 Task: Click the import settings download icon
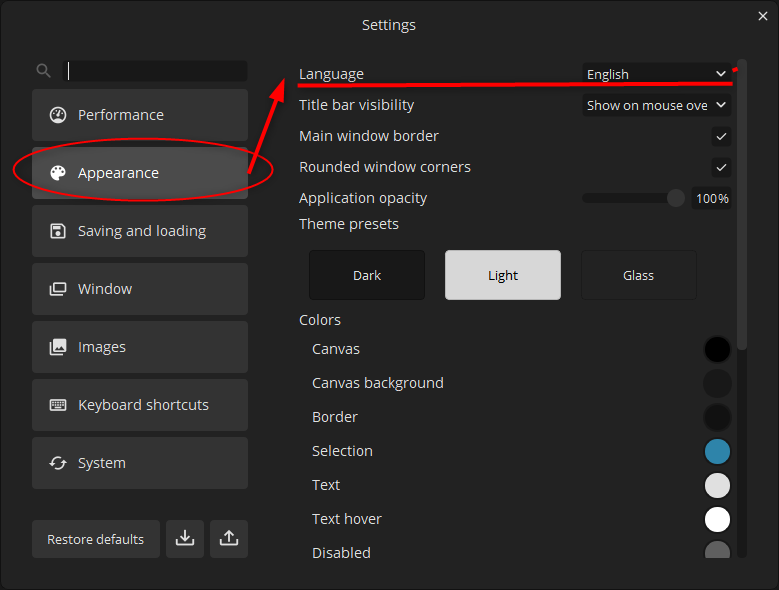[185, 538]
